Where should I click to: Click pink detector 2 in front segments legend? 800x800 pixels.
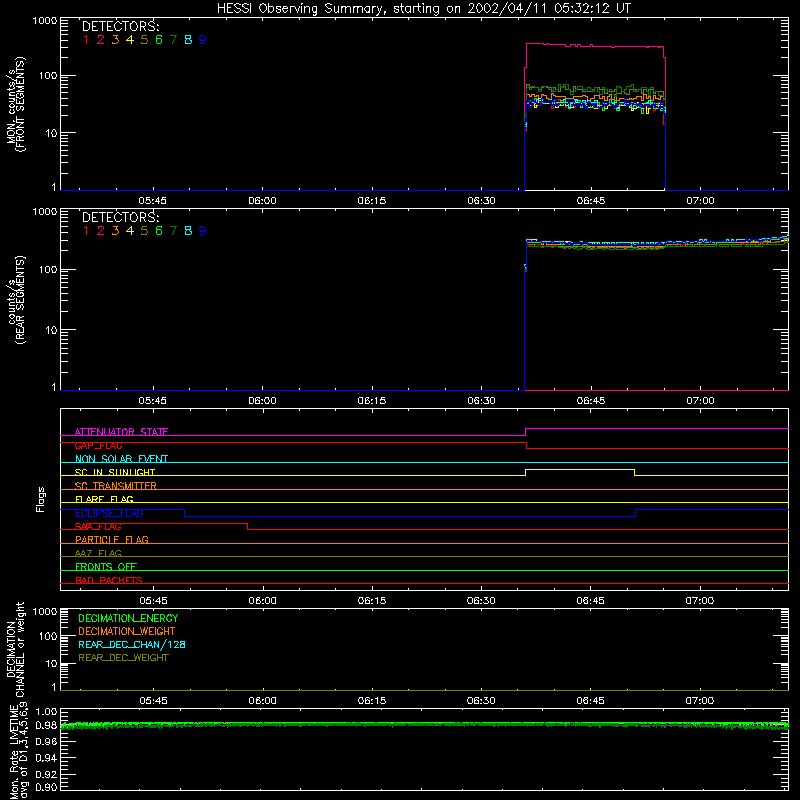tap(101, 40)
